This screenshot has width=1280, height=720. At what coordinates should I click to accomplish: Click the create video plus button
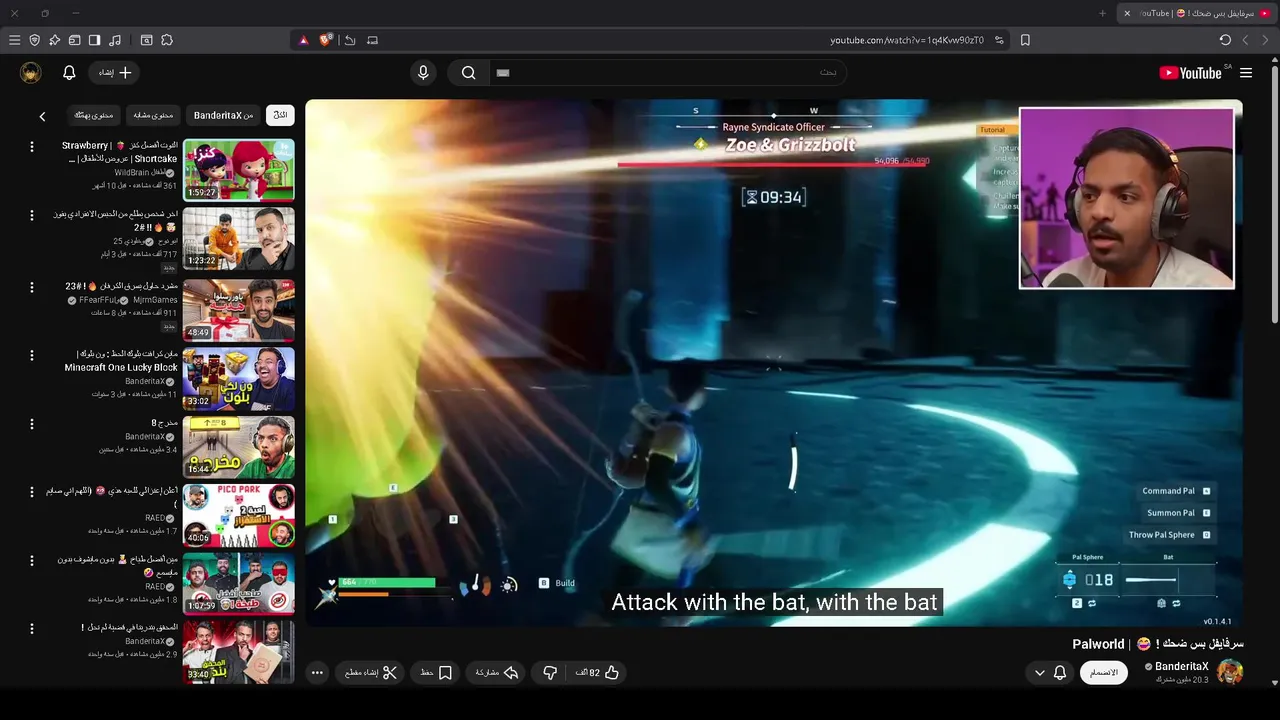click(115, 73)
